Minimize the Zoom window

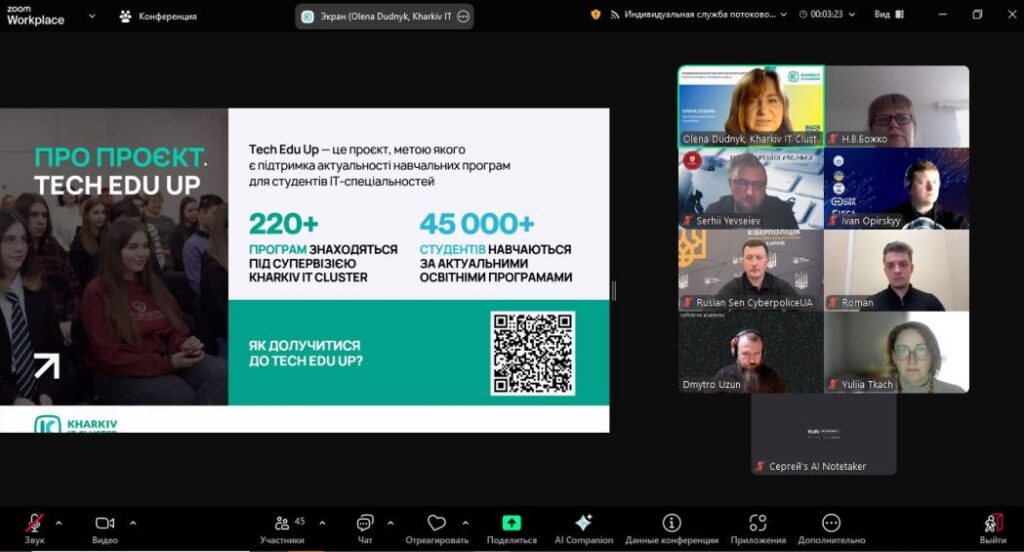[942, 14]
